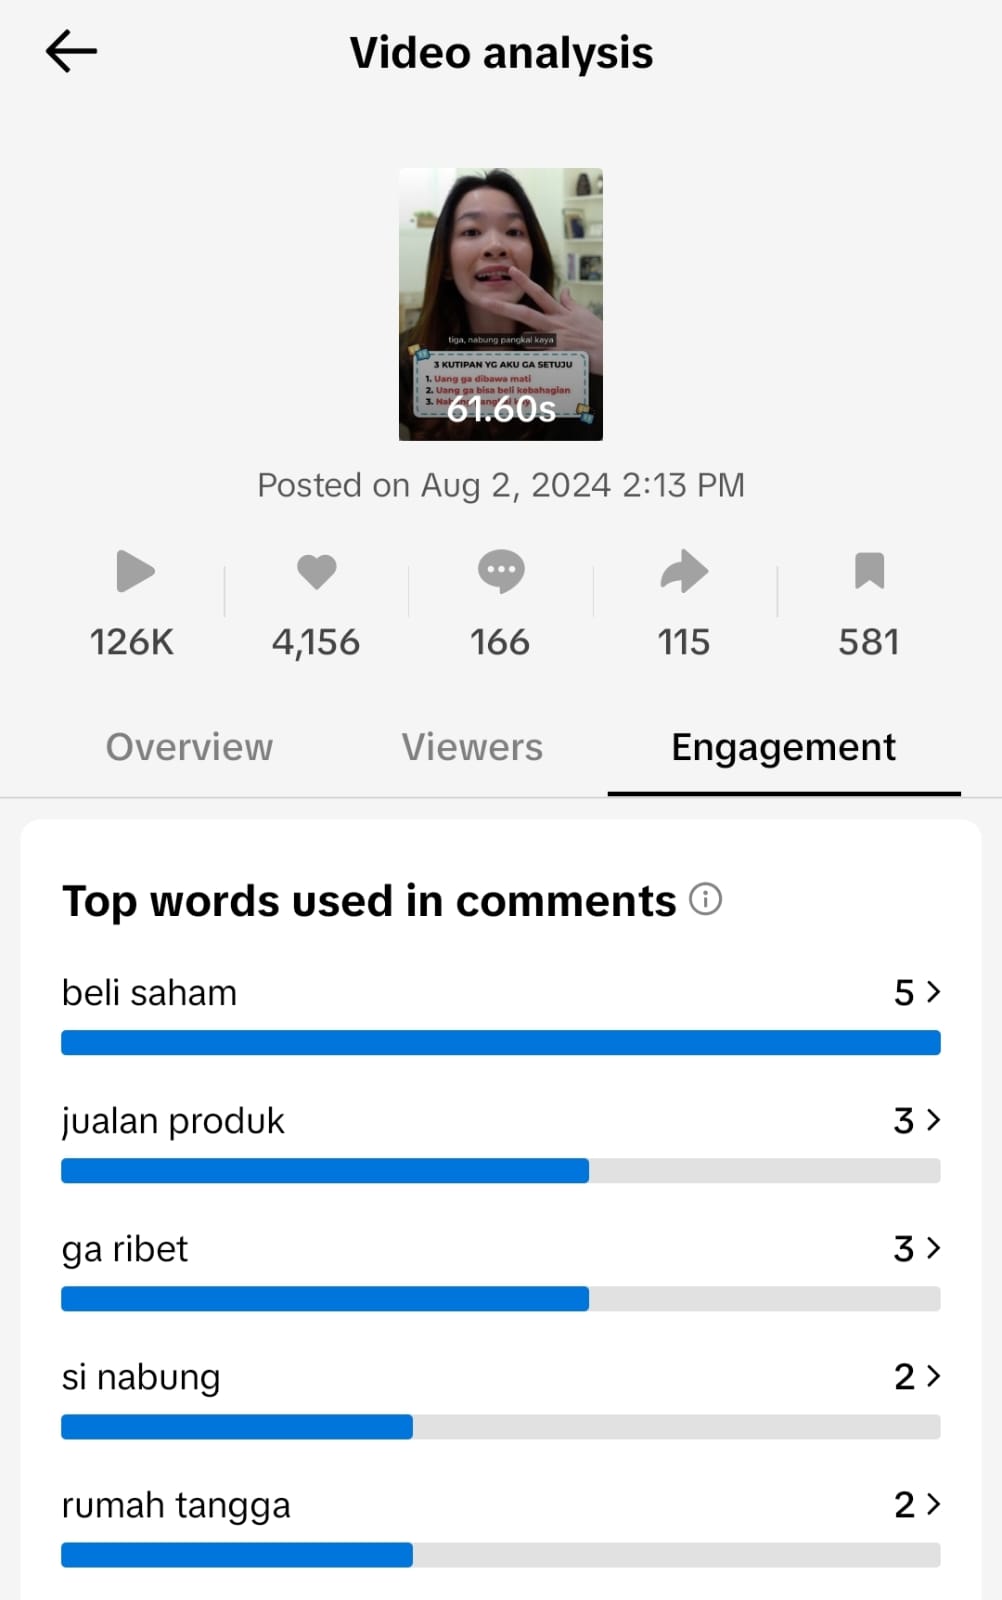Switch to the Viewers tab
Viewport: 1002px width, 1600px height.
(472, 747)
